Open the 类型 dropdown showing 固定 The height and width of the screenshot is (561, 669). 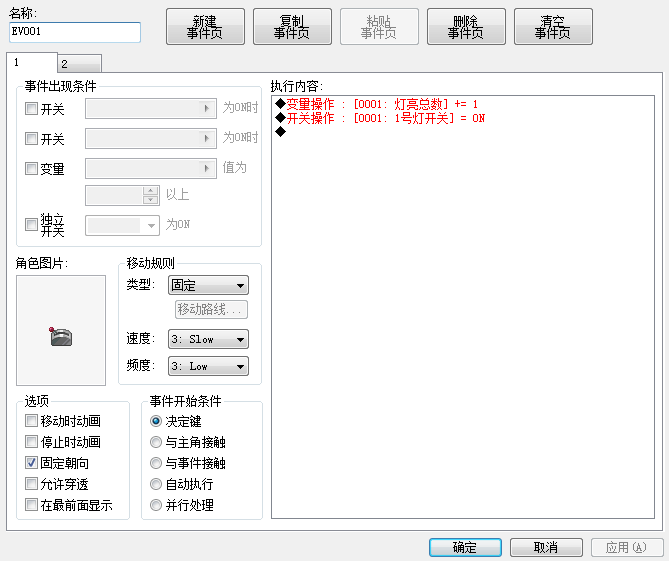208,285
